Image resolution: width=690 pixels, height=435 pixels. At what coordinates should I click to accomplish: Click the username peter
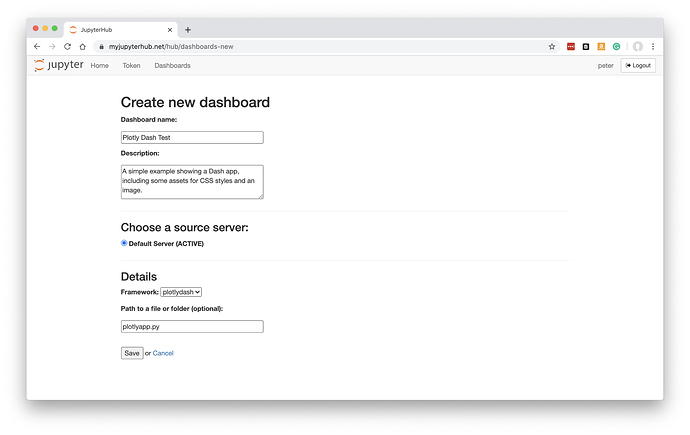[x=606, y=66]
